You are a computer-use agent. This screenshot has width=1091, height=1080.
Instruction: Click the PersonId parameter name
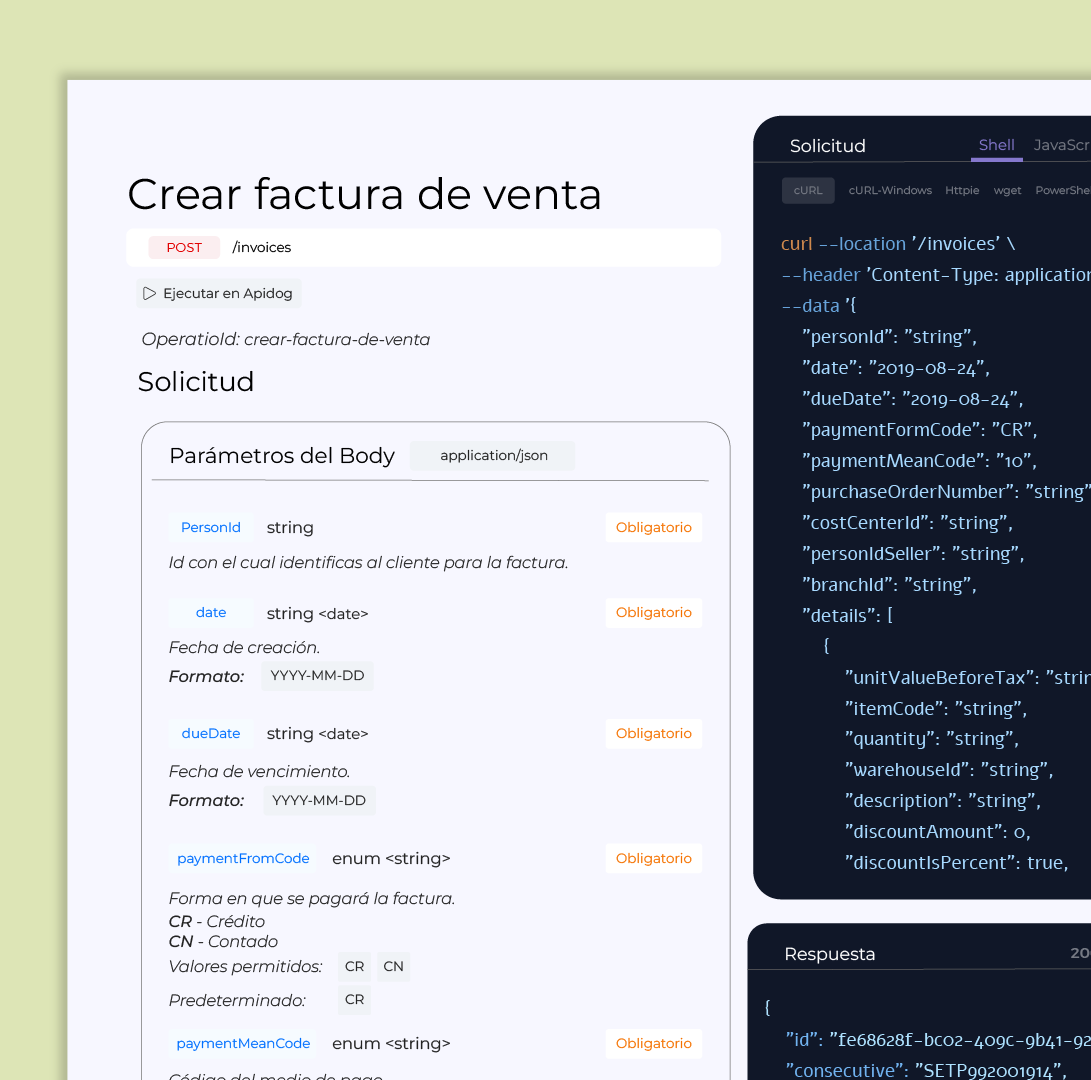211,527
